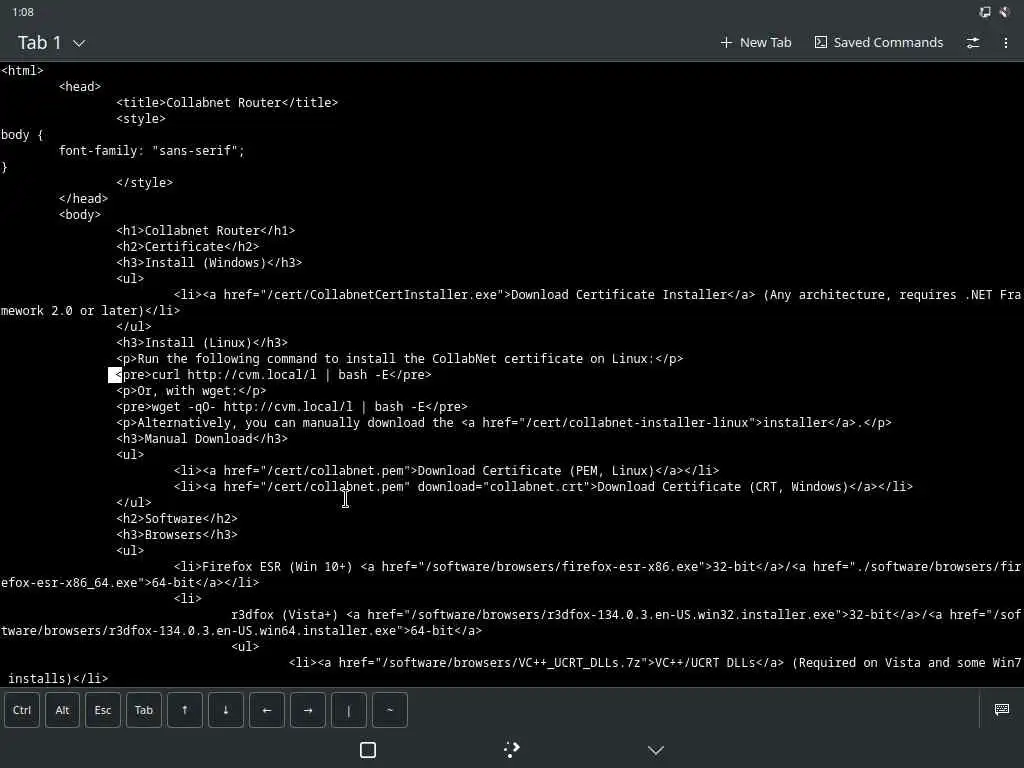This screenshot has width=1024, height=768.
Task: Tap the tilde character key button
Action: [389, 710]
